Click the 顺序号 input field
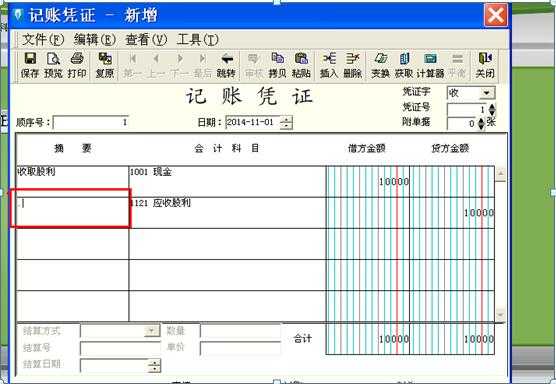This screenshot has height=384, width=556. [x=91, y=123]
